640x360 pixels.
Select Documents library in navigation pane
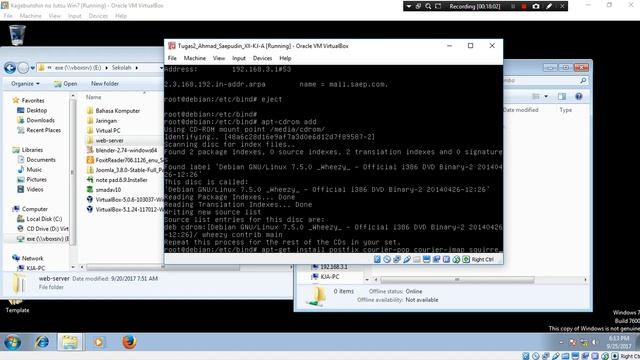point(36,160)
